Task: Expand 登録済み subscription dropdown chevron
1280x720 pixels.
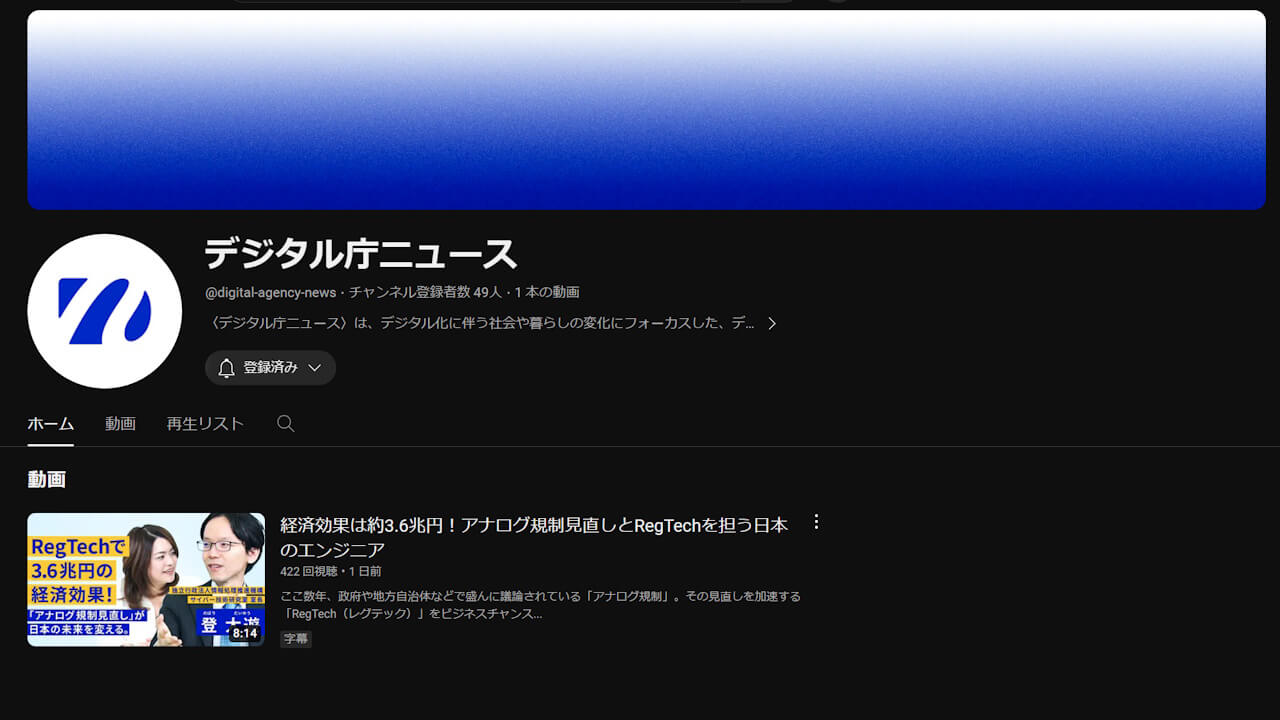Action: coord(314,368)
